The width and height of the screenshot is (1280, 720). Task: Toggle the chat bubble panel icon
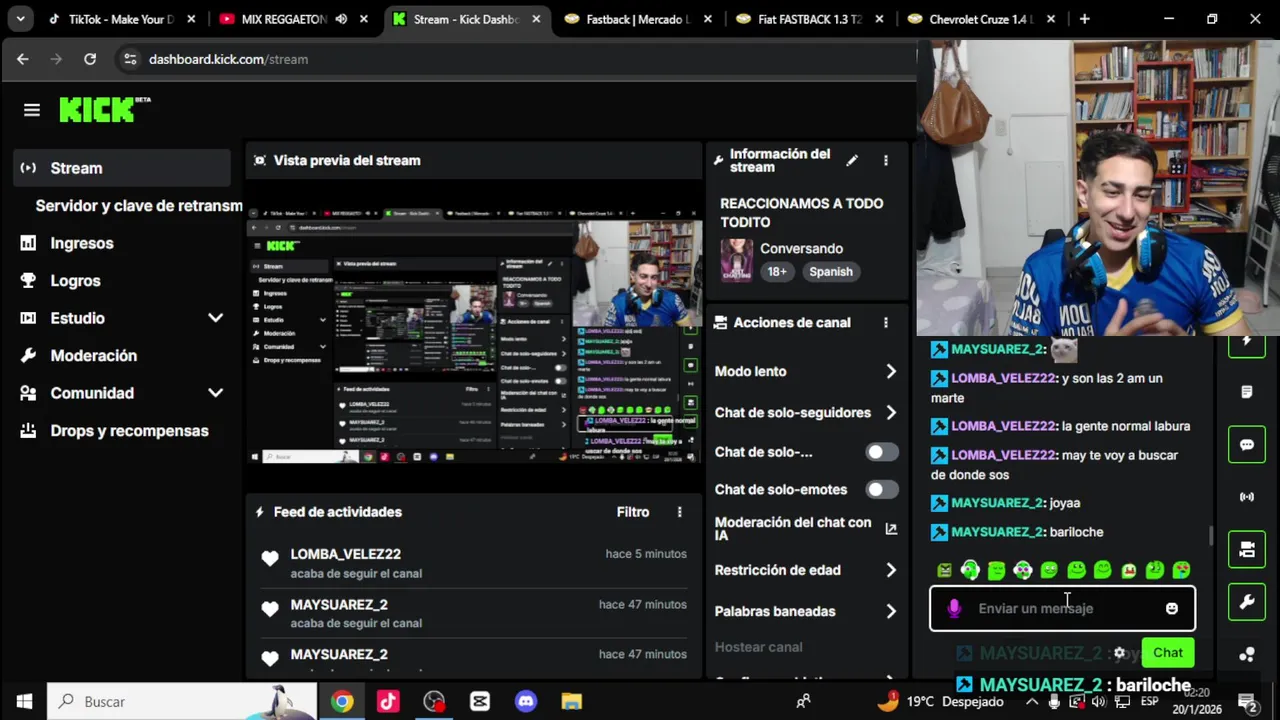(x=1247, y=445)
